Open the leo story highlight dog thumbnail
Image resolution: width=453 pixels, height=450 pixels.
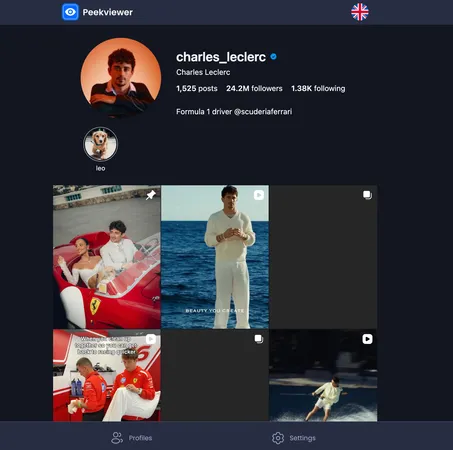(100, 144)
